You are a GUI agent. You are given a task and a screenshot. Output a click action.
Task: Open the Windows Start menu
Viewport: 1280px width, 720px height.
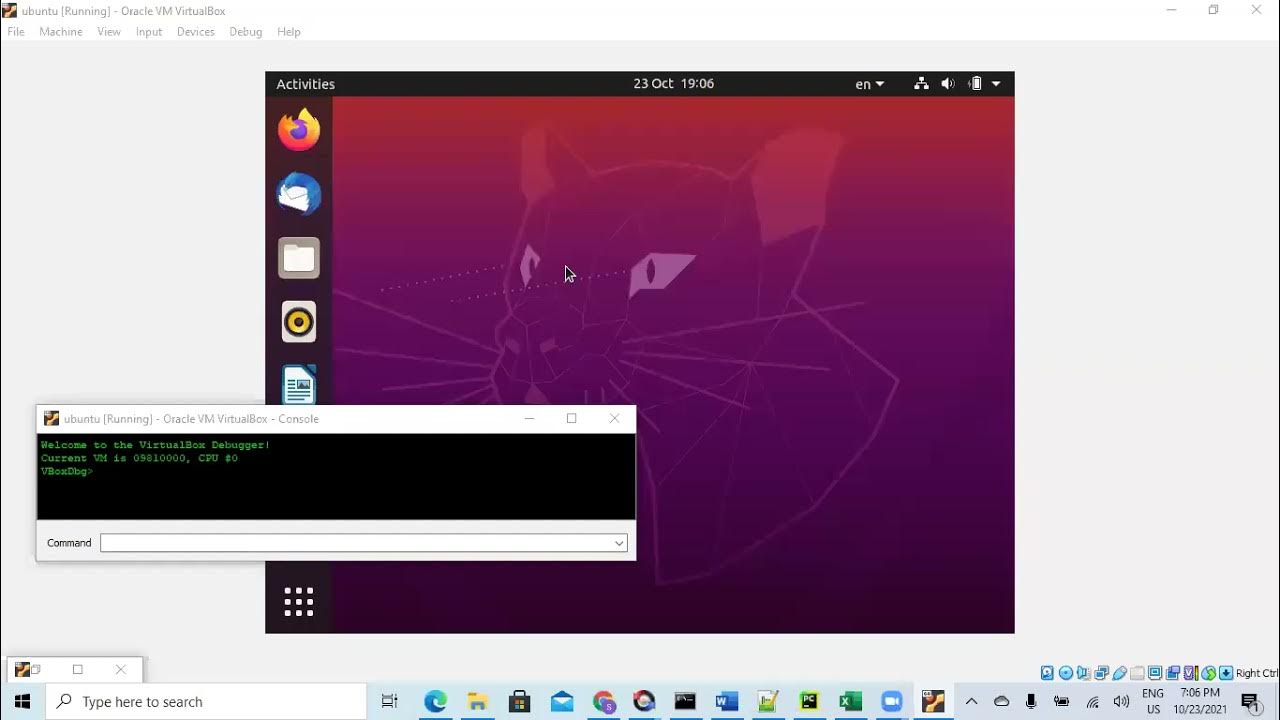(x=23, y=702)
